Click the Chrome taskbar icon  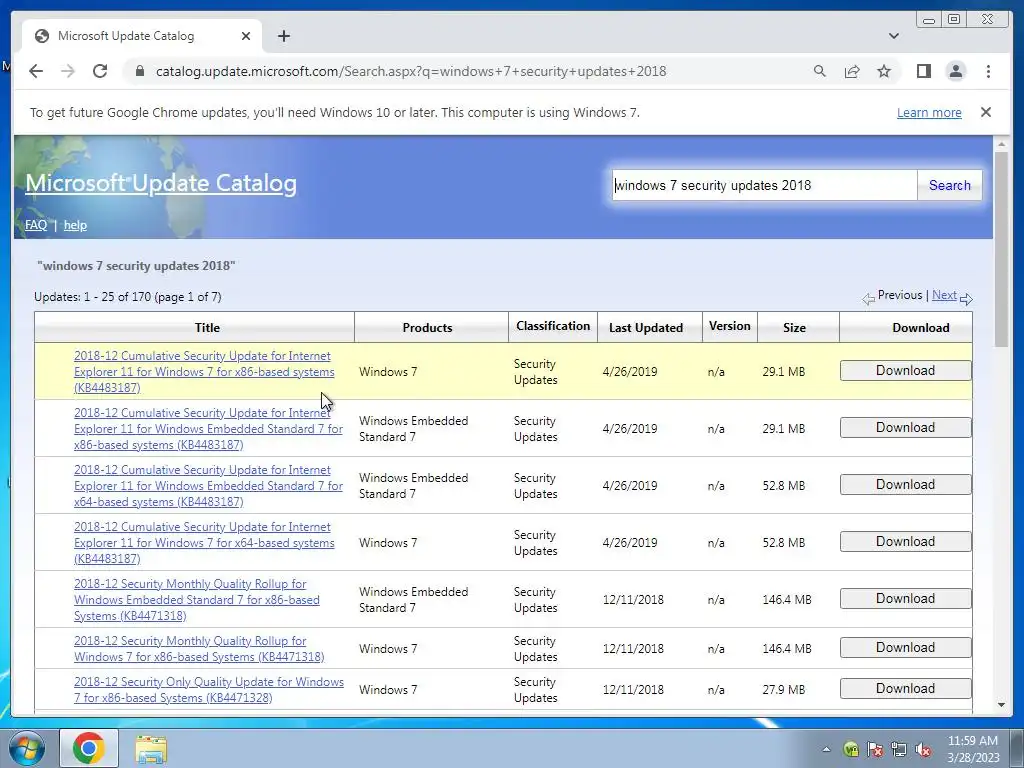(89, 748)
